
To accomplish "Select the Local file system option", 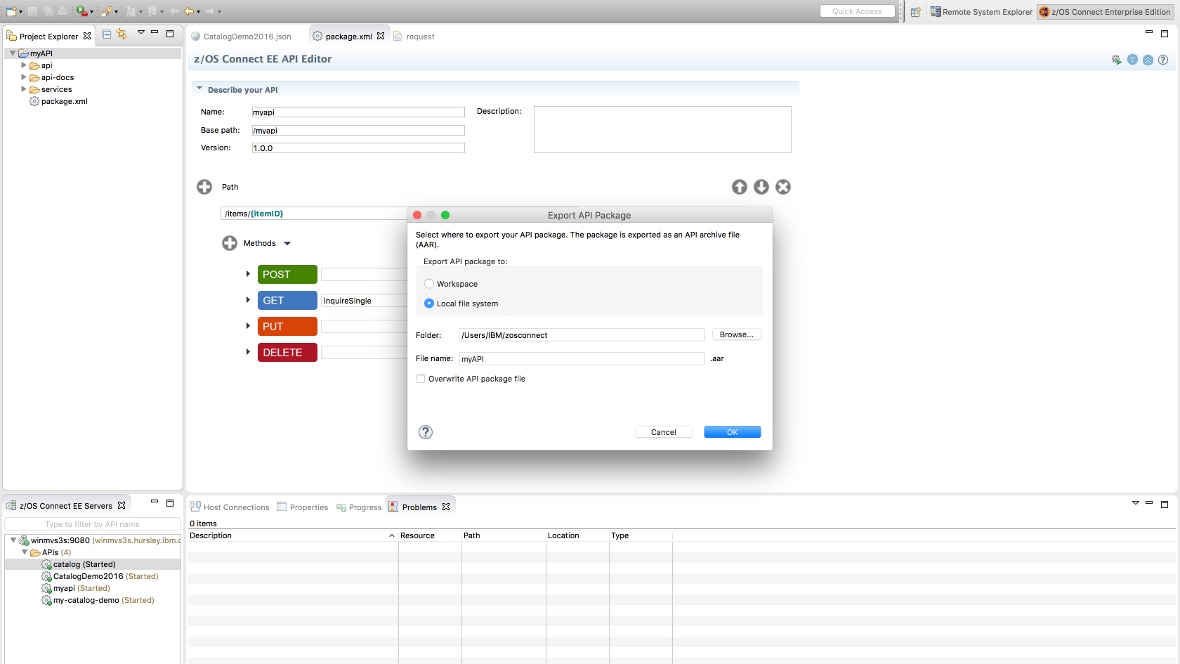I will click(429, 303).
